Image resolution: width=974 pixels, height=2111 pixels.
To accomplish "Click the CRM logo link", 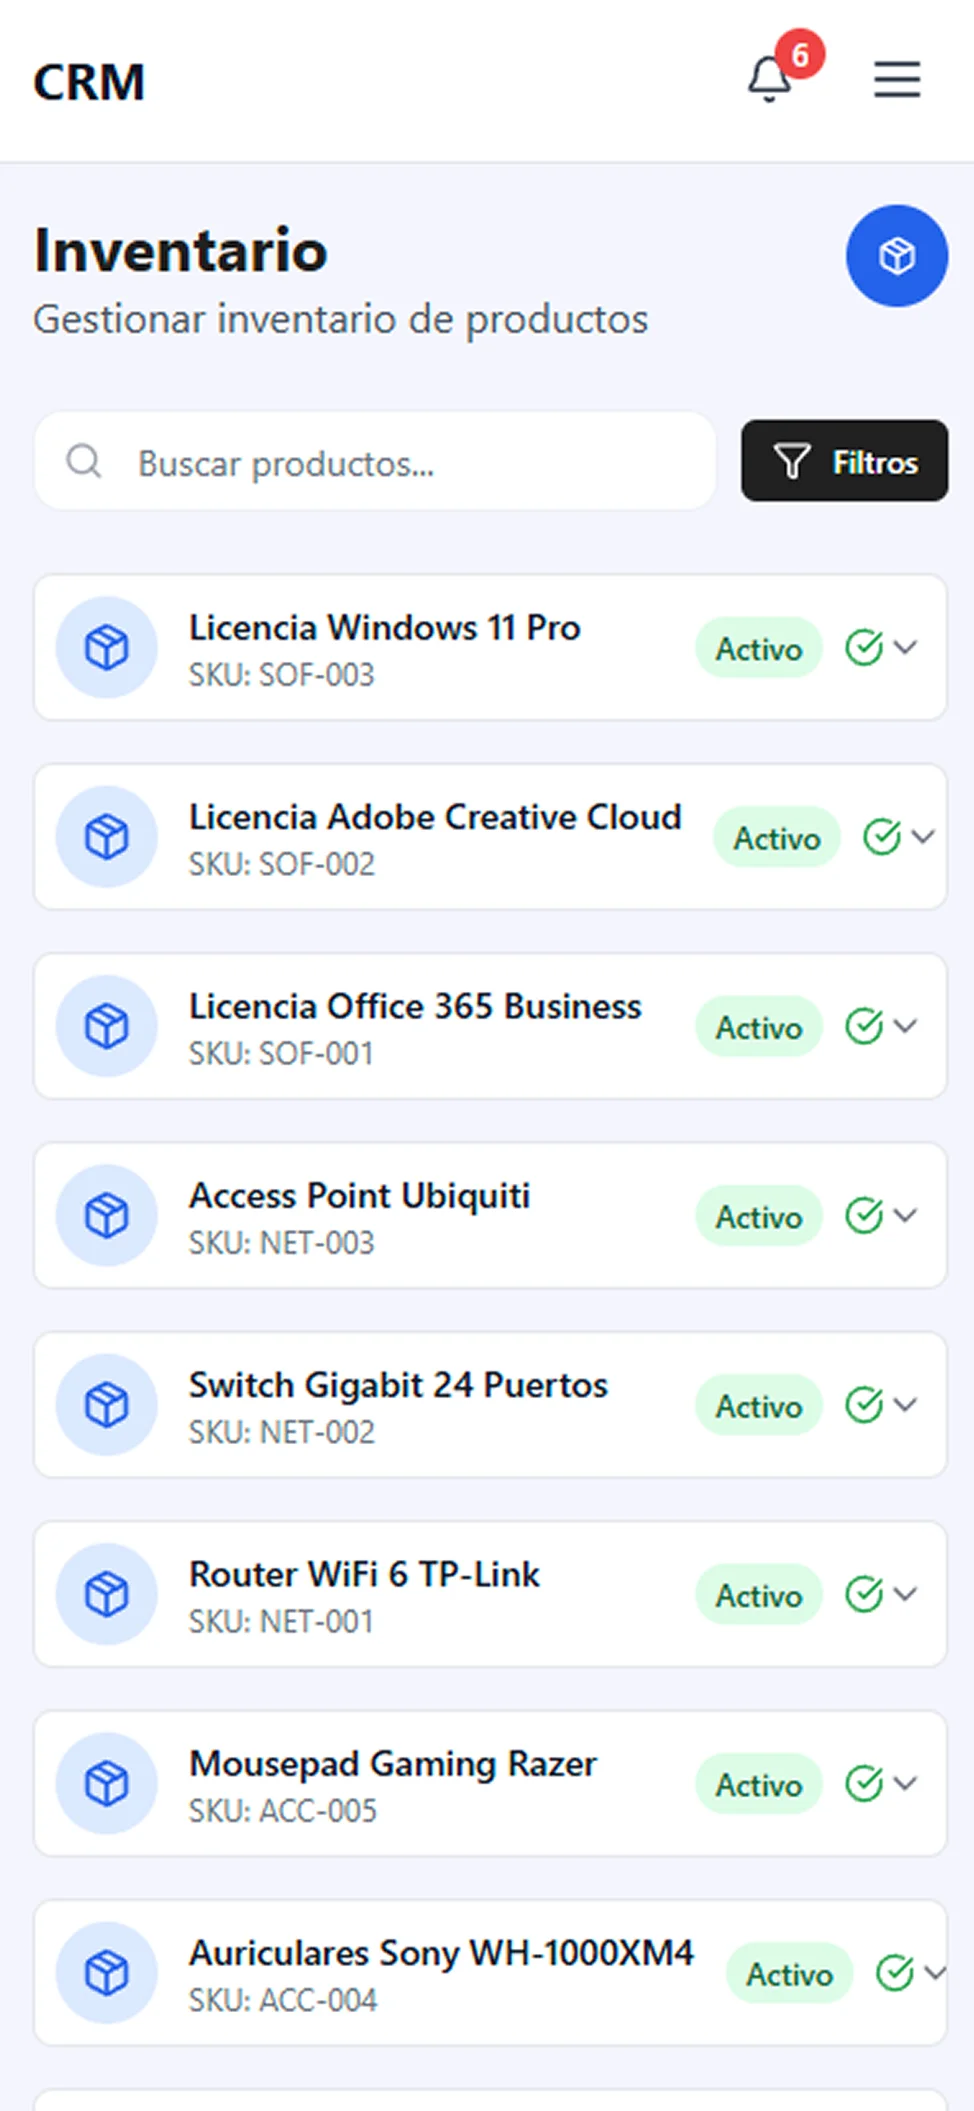I will point(89,82).
